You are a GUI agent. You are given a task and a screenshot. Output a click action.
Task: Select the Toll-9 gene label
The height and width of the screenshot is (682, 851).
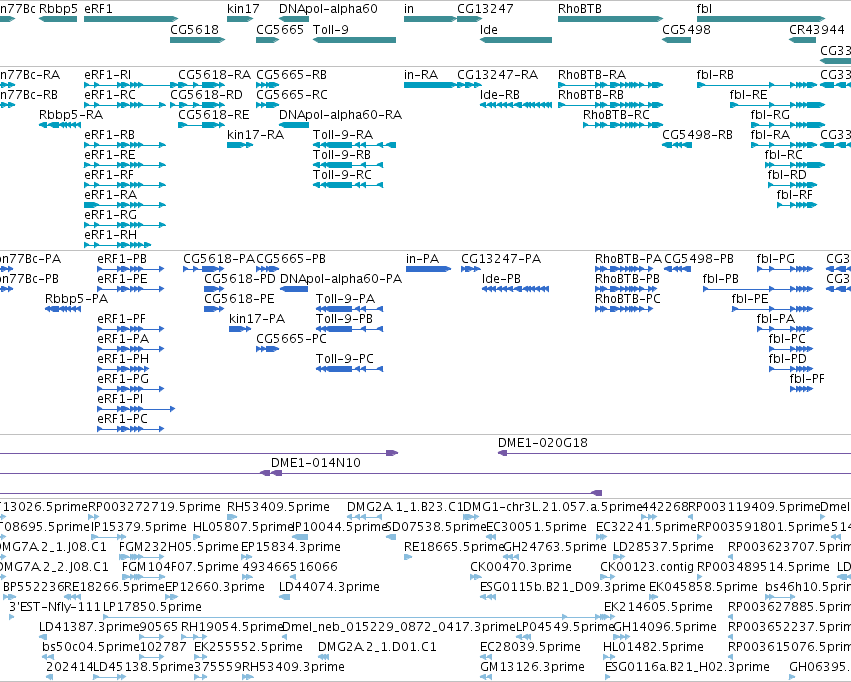pos(331,30)
